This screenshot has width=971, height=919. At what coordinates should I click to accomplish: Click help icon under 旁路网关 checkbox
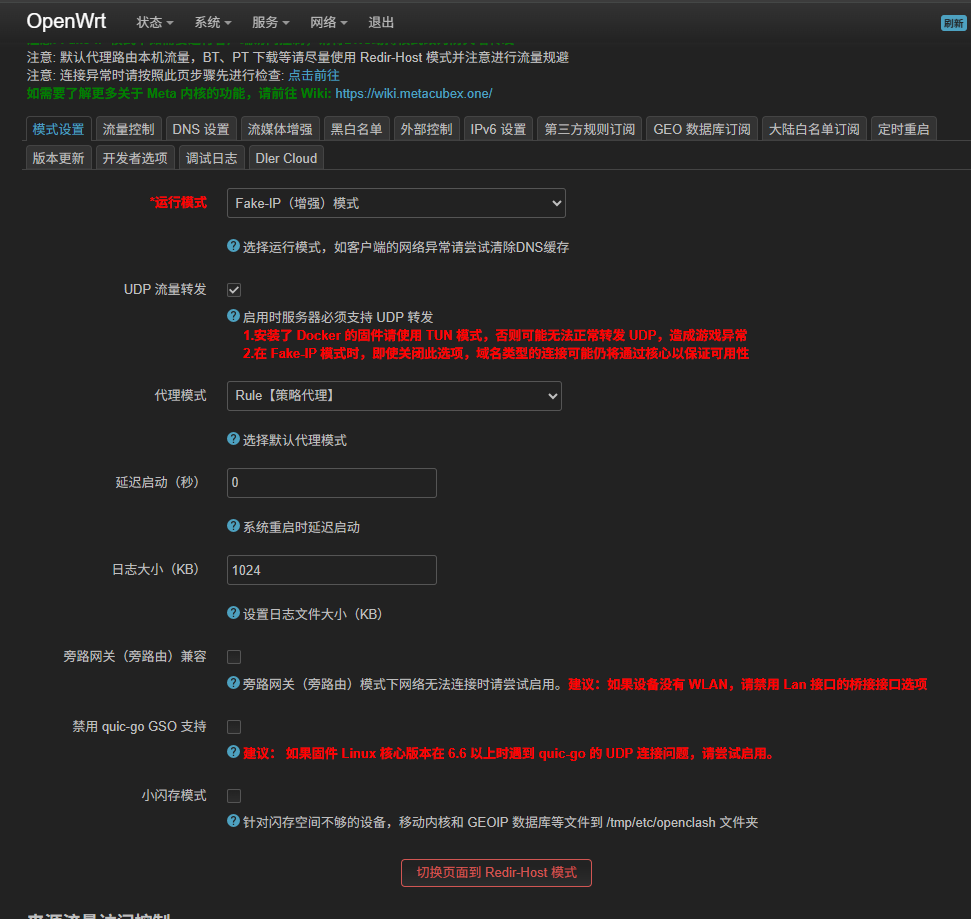pos(233,683)
